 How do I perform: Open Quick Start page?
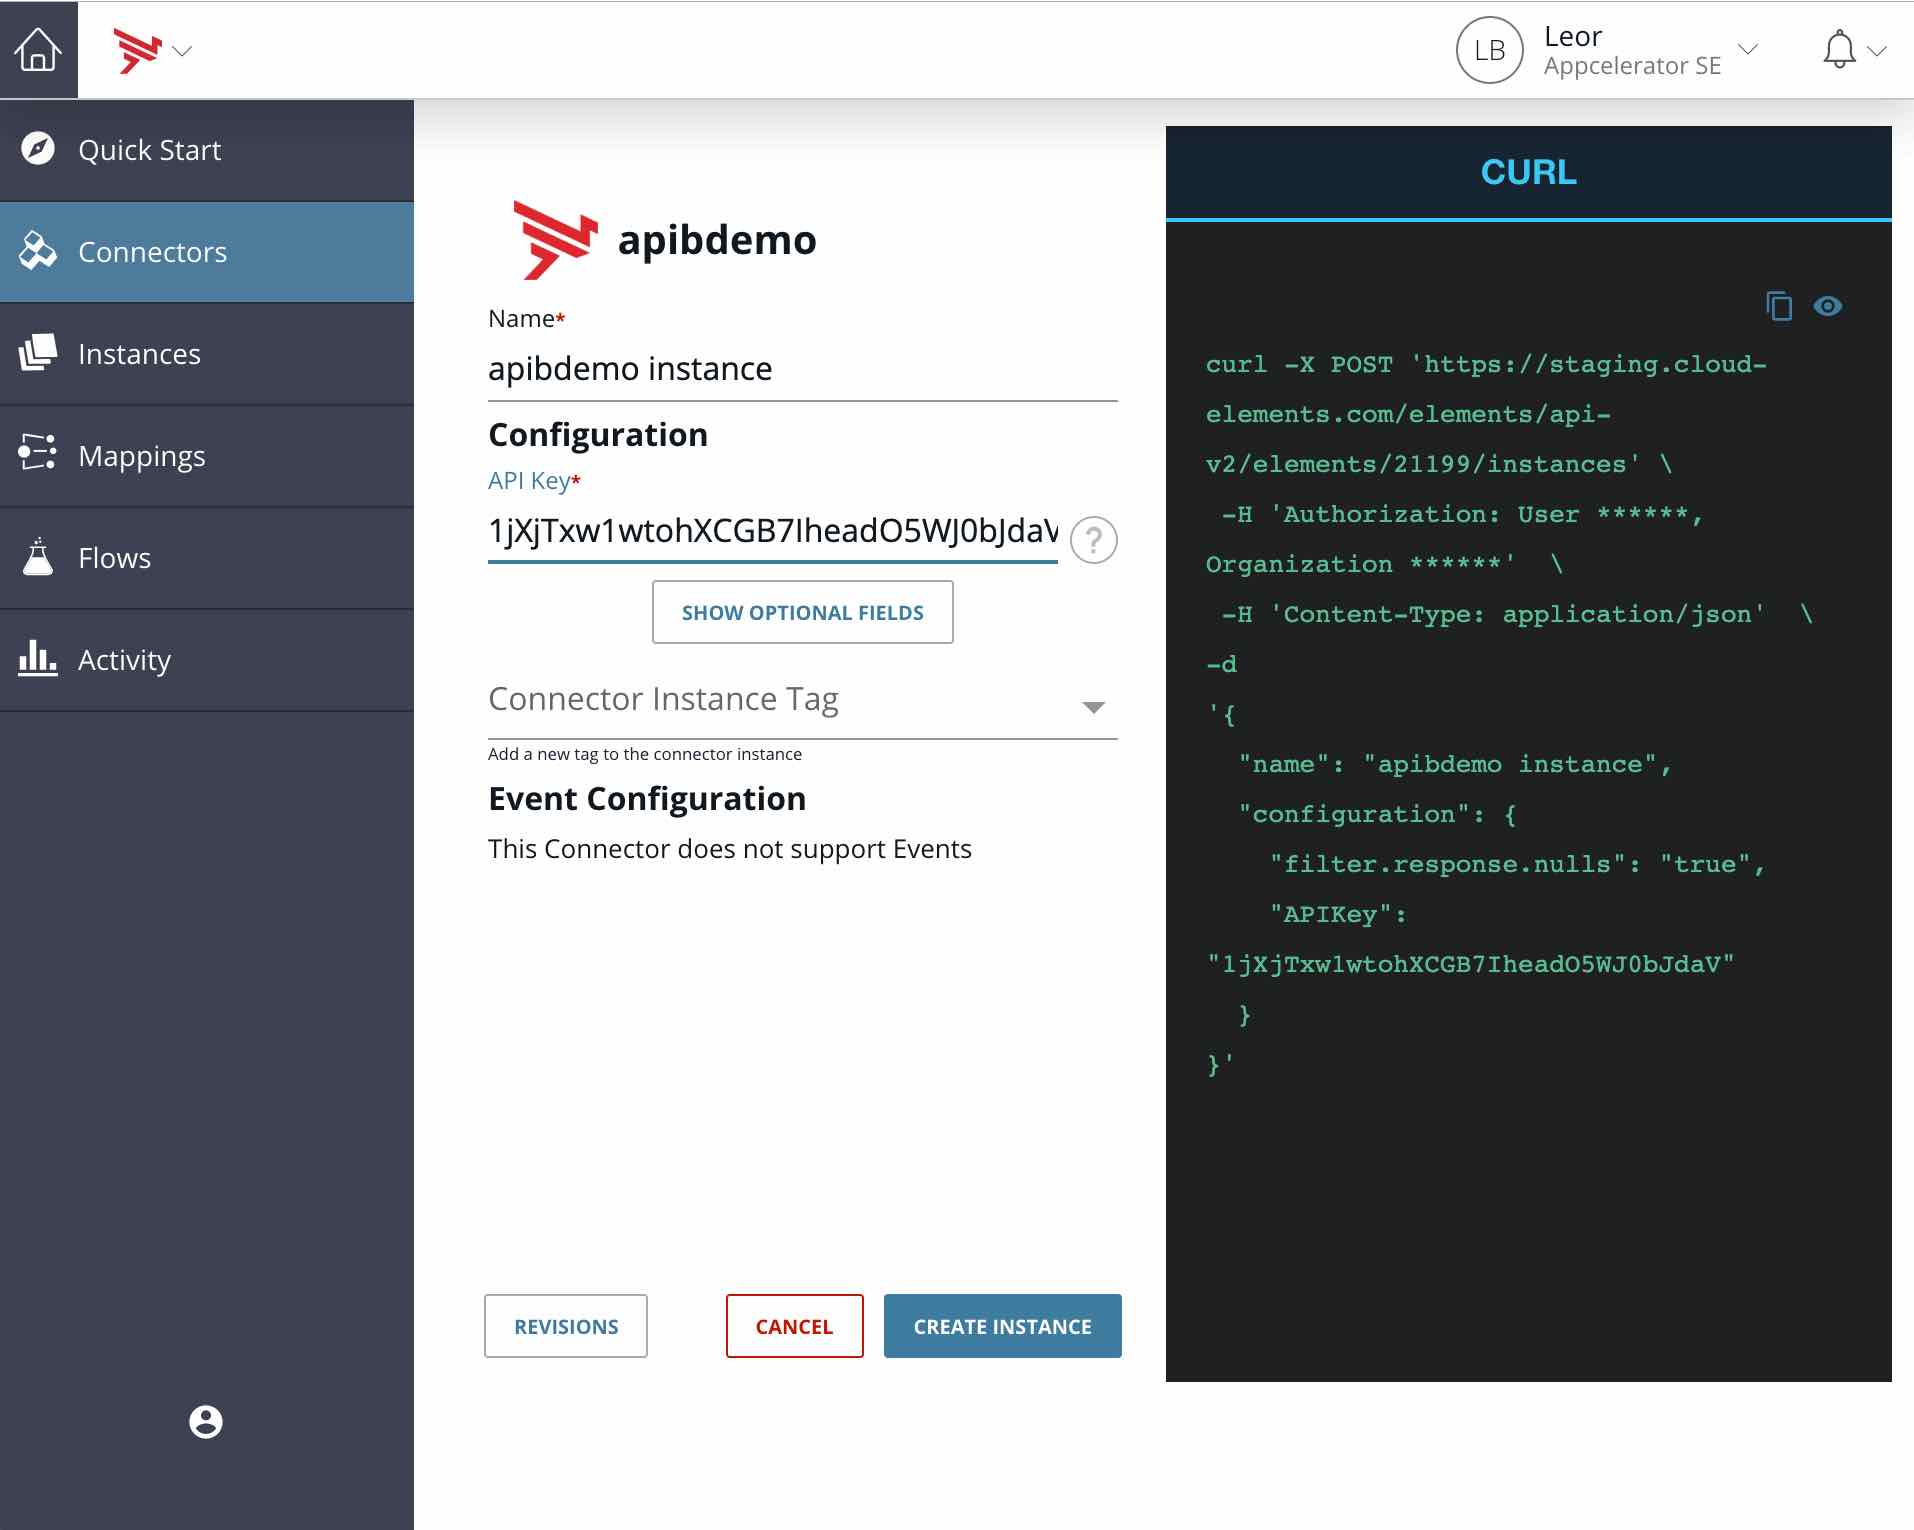[207, 150]
